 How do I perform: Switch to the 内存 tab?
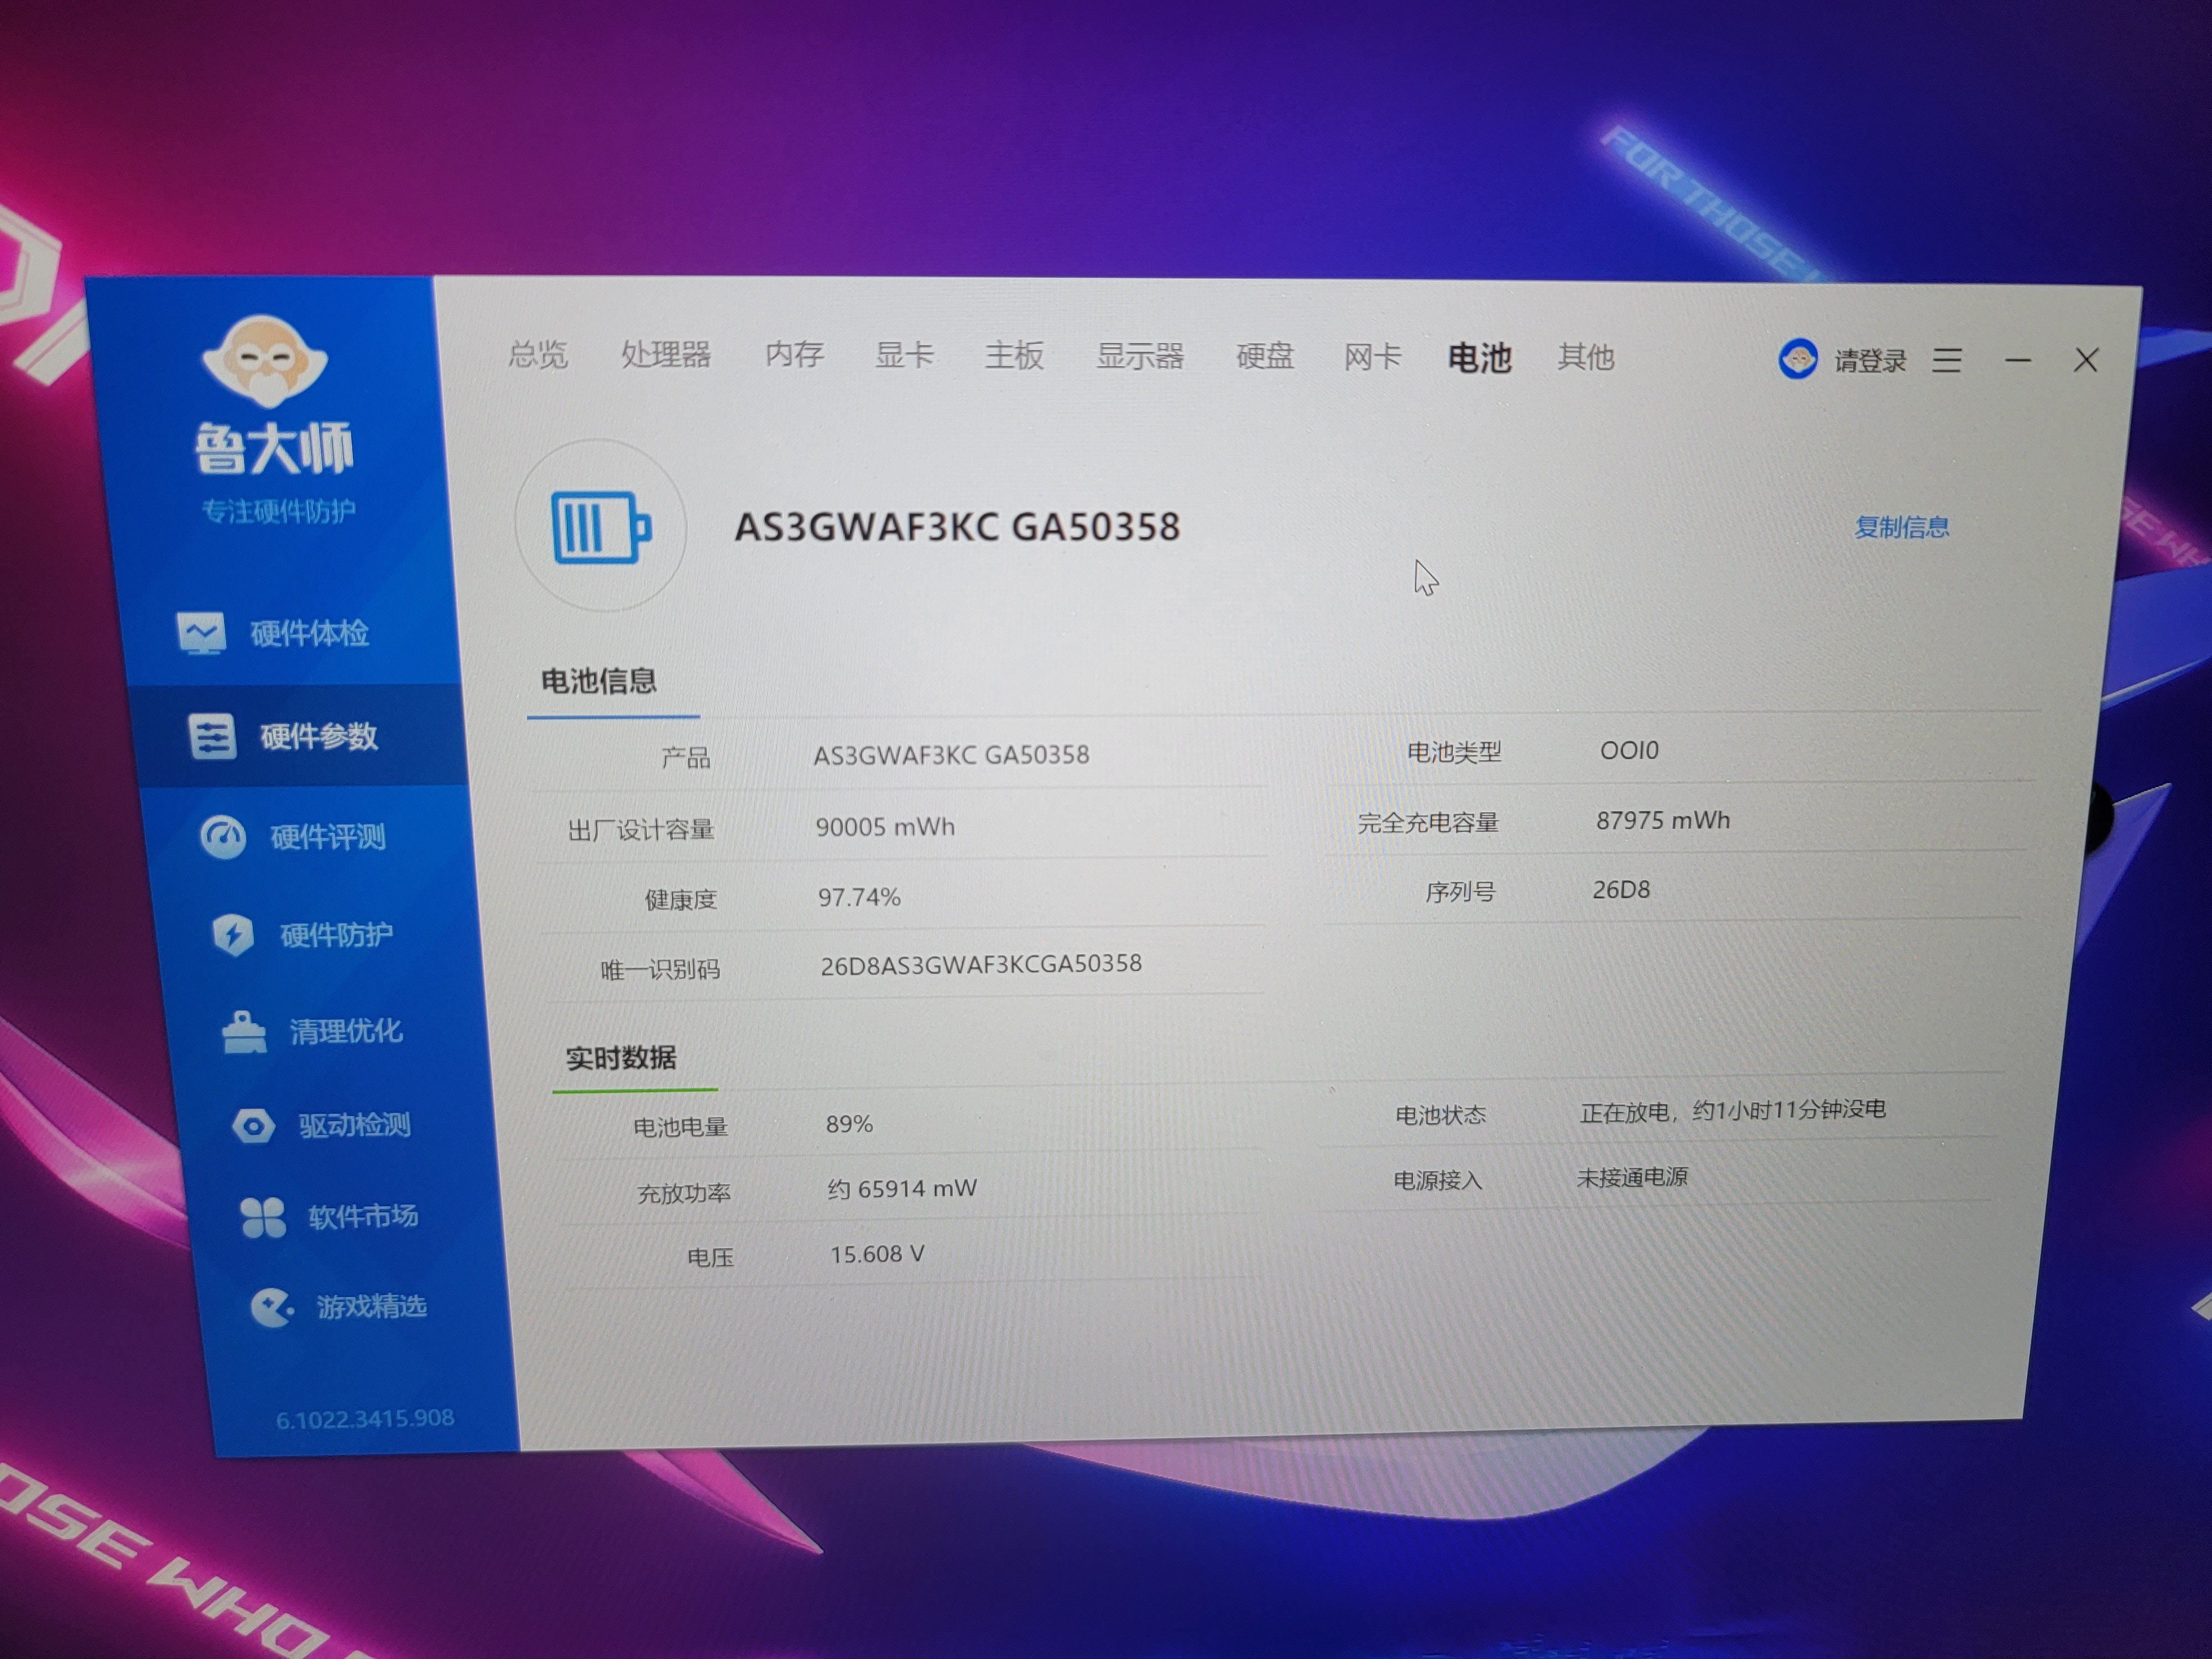coord(795,355)
